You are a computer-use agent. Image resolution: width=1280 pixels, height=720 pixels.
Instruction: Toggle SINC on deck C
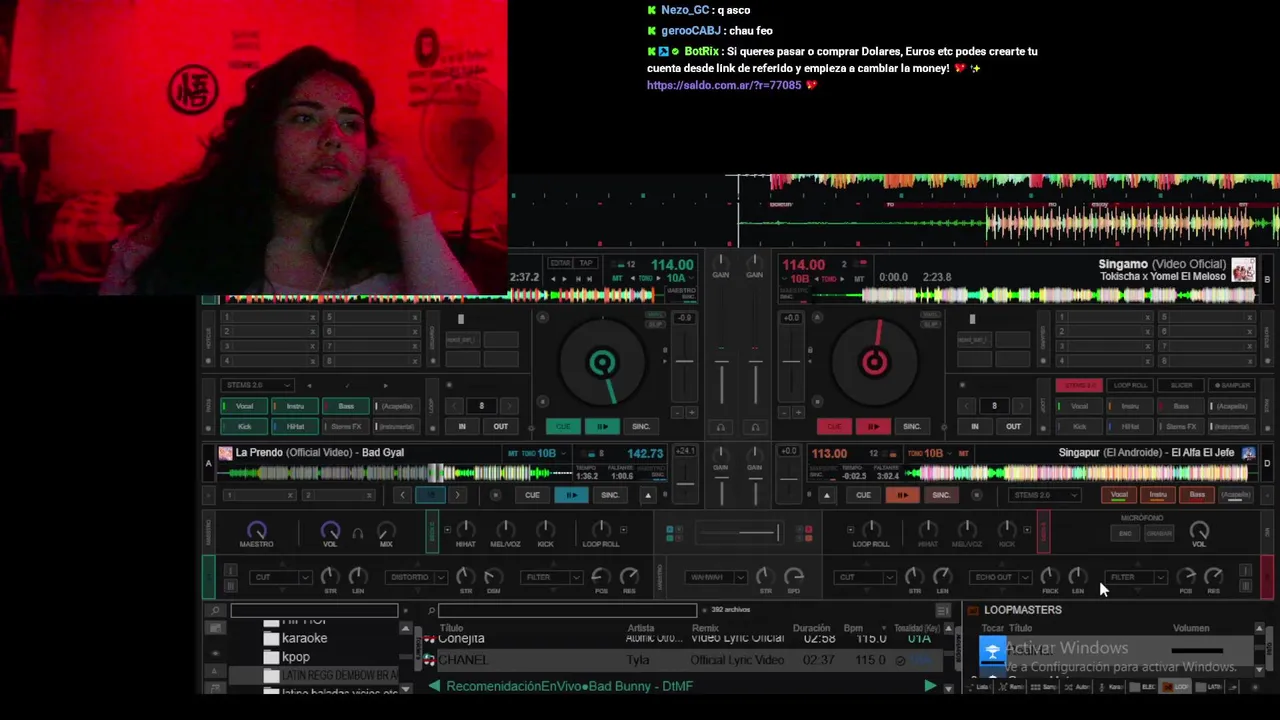[610, 495]
